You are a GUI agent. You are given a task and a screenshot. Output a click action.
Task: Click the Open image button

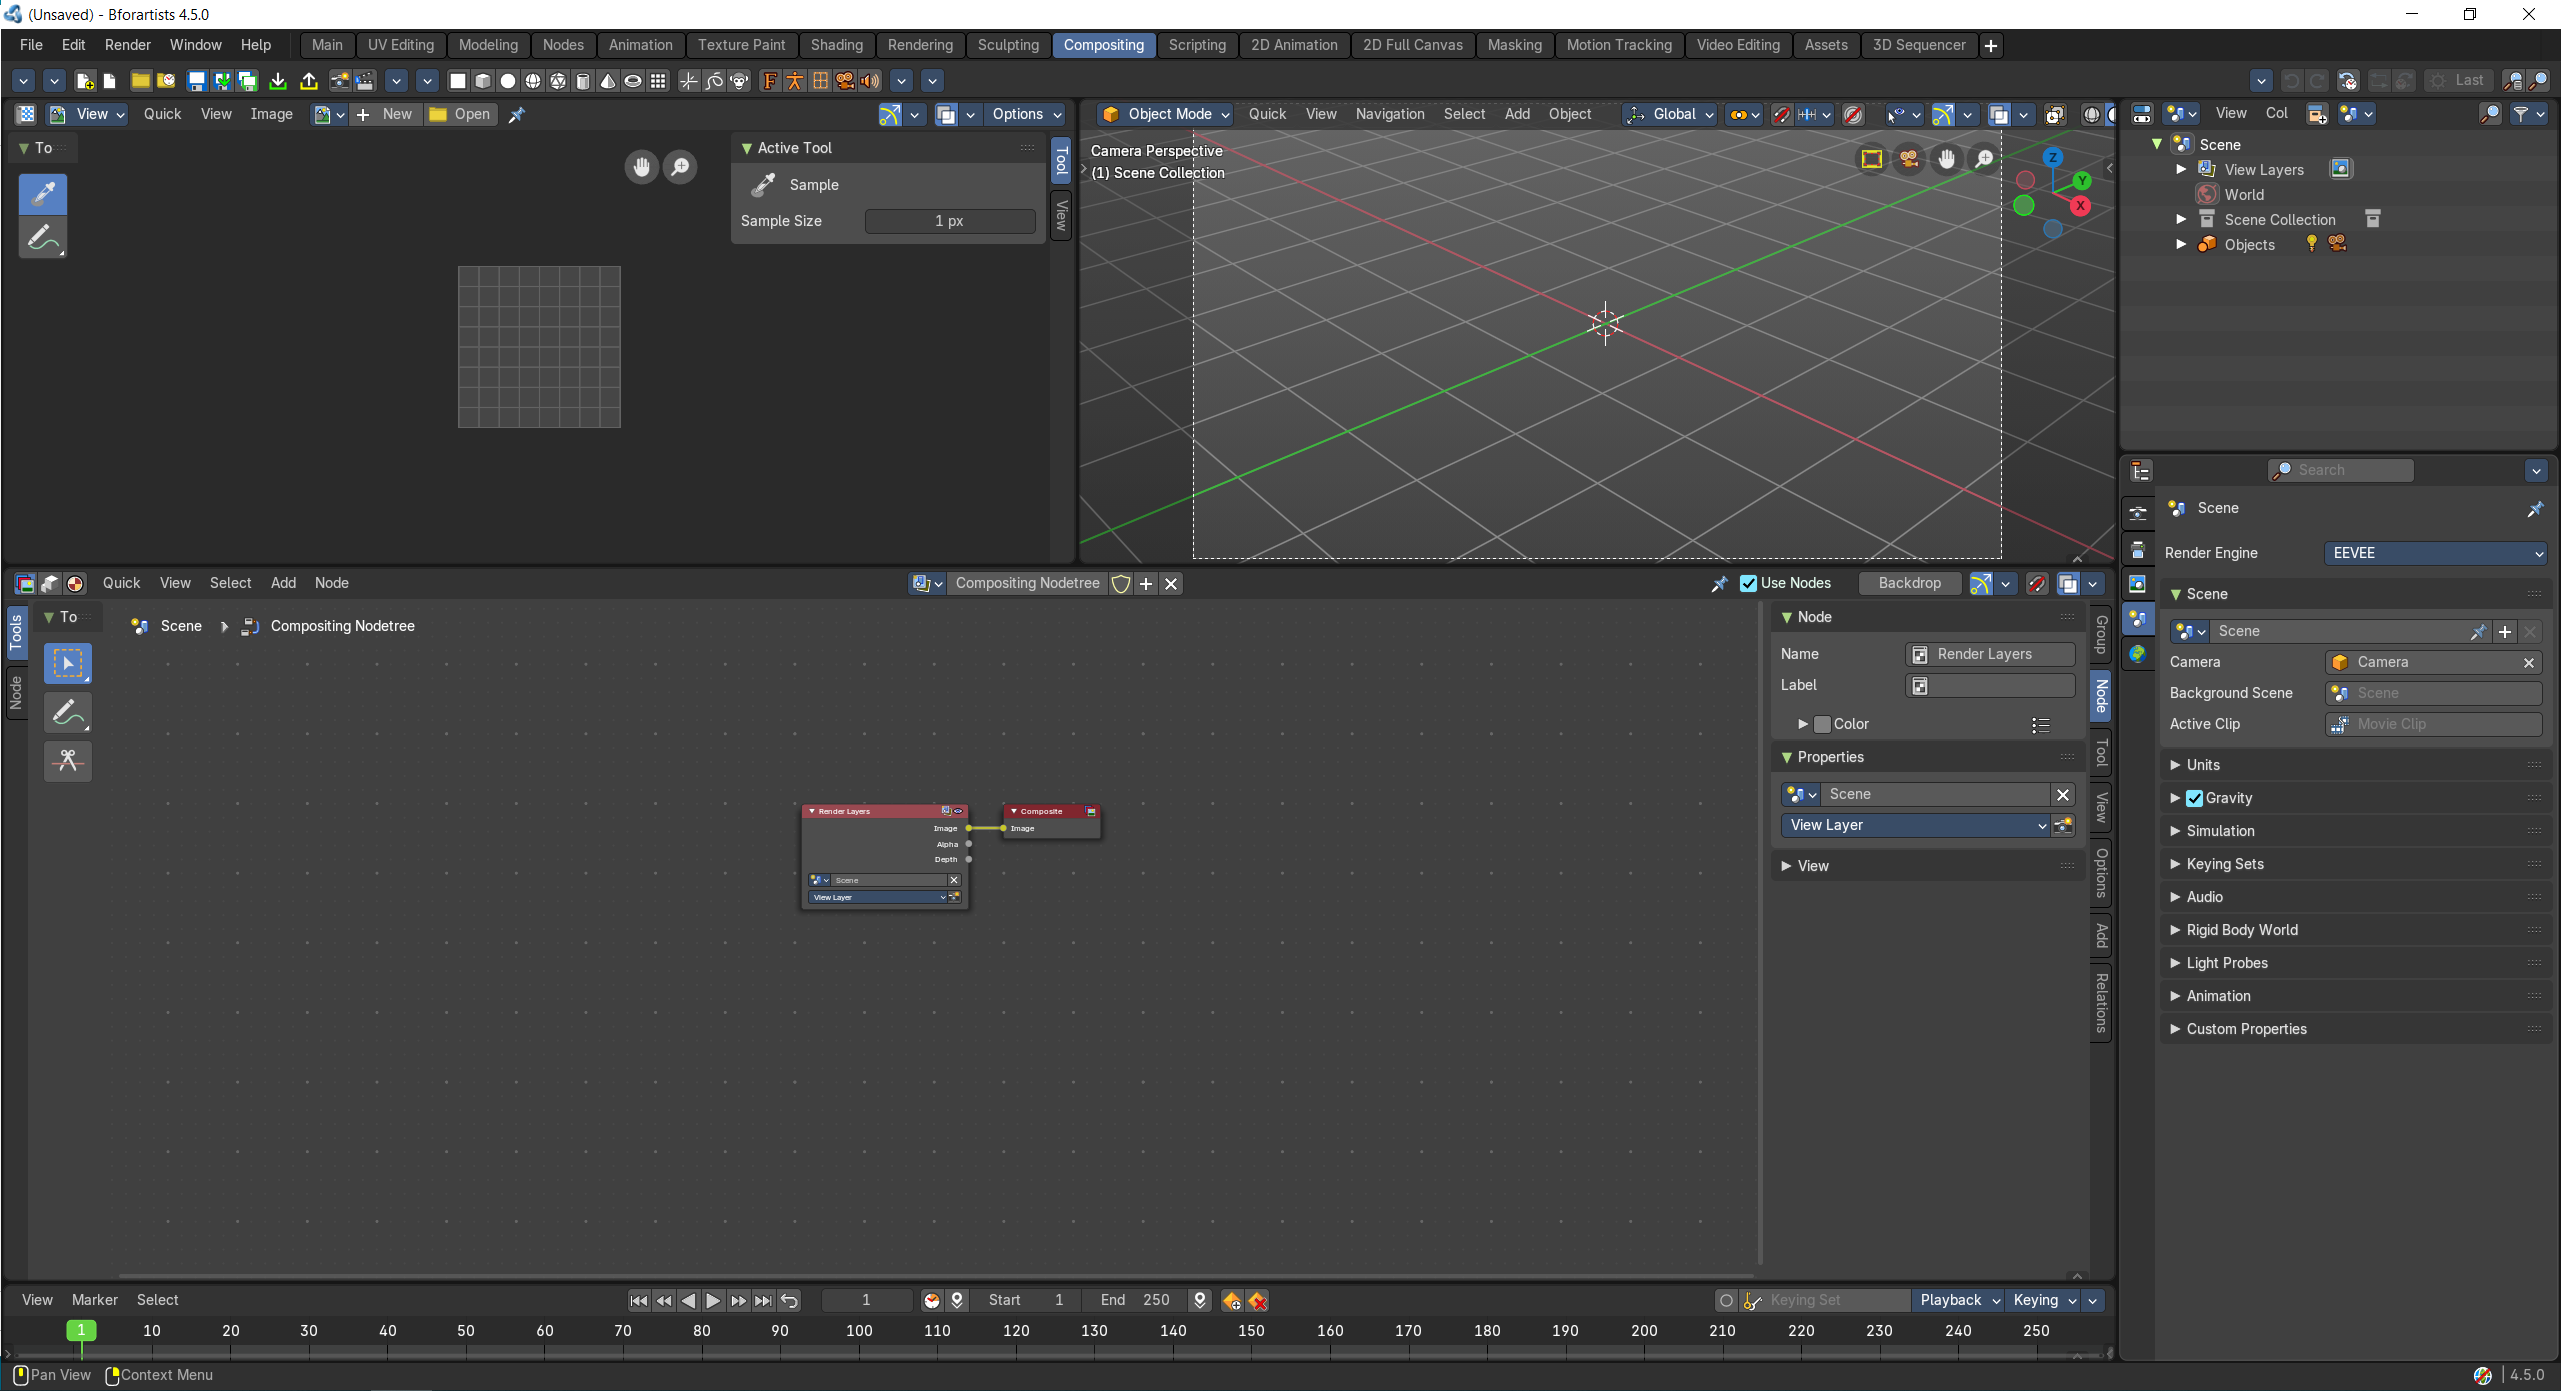click(x=460, y=114)
